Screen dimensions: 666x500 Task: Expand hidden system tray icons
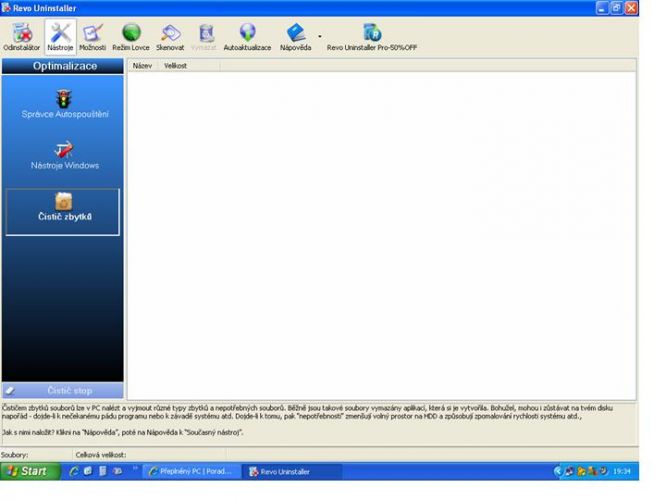click(558, 471)
